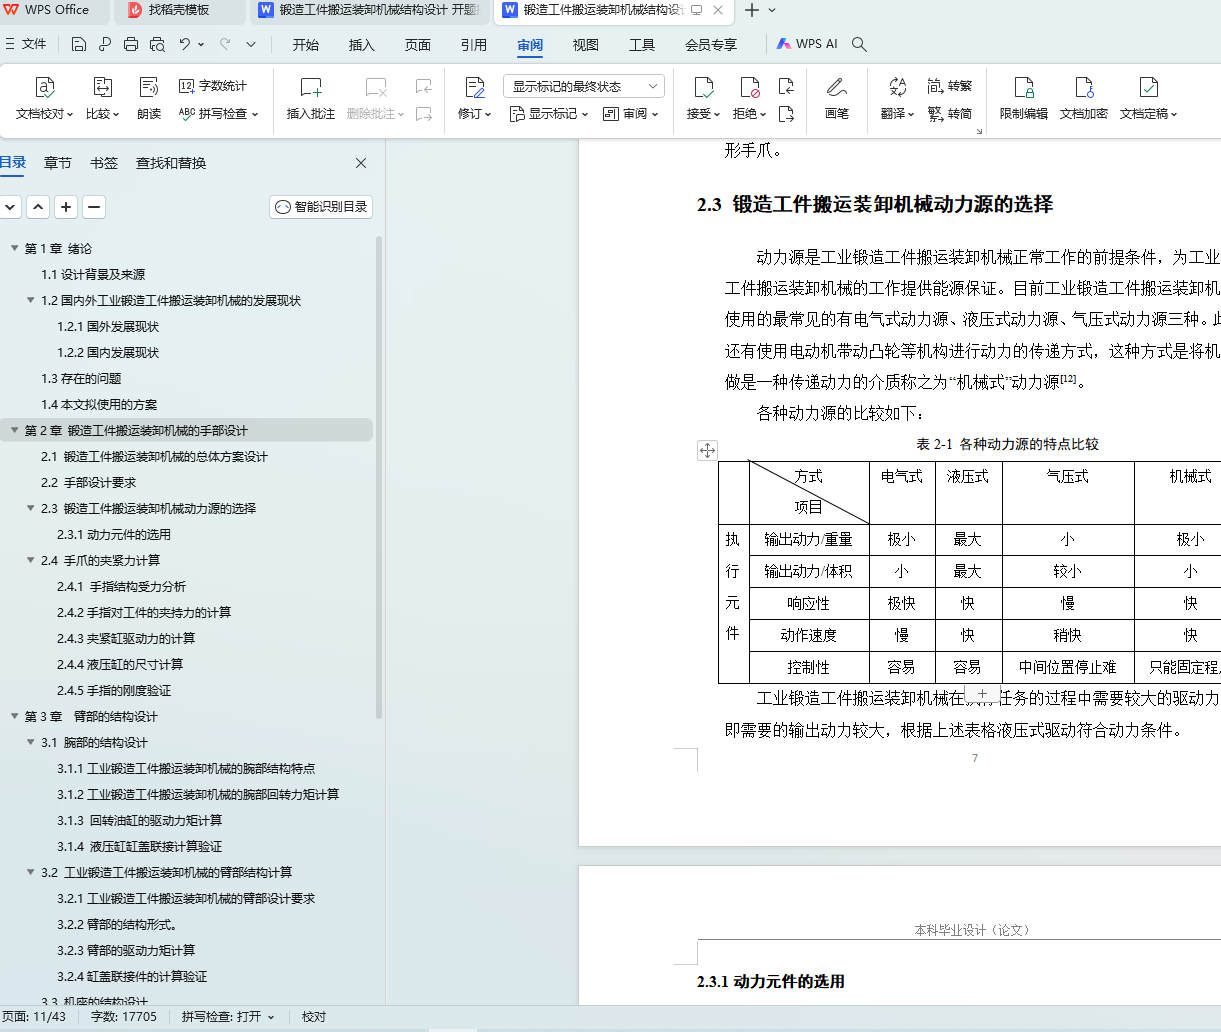
Task: Collapse the 1.2 国内外发展现状 outline node
Action: tap(30, 300)
